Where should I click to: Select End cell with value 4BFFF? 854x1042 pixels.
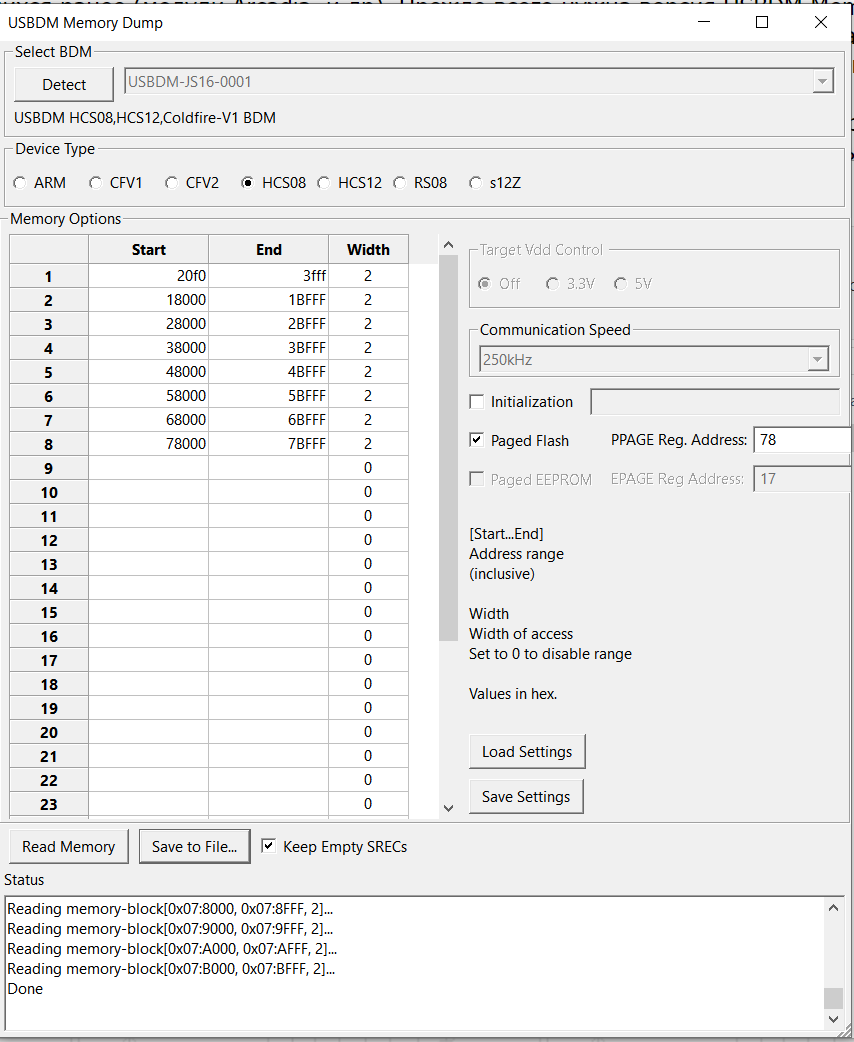point(268,371)
